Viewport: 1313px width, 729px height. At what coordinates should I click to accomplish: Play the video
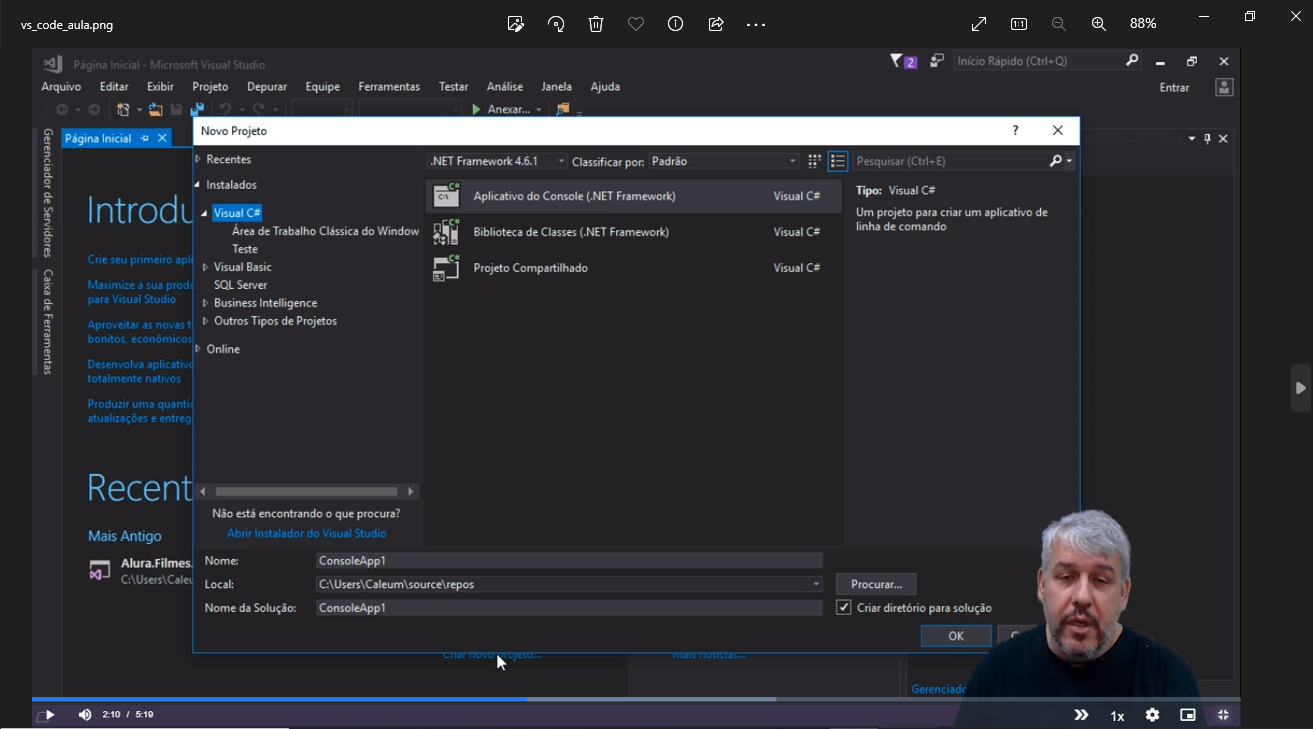coord(50,715)
